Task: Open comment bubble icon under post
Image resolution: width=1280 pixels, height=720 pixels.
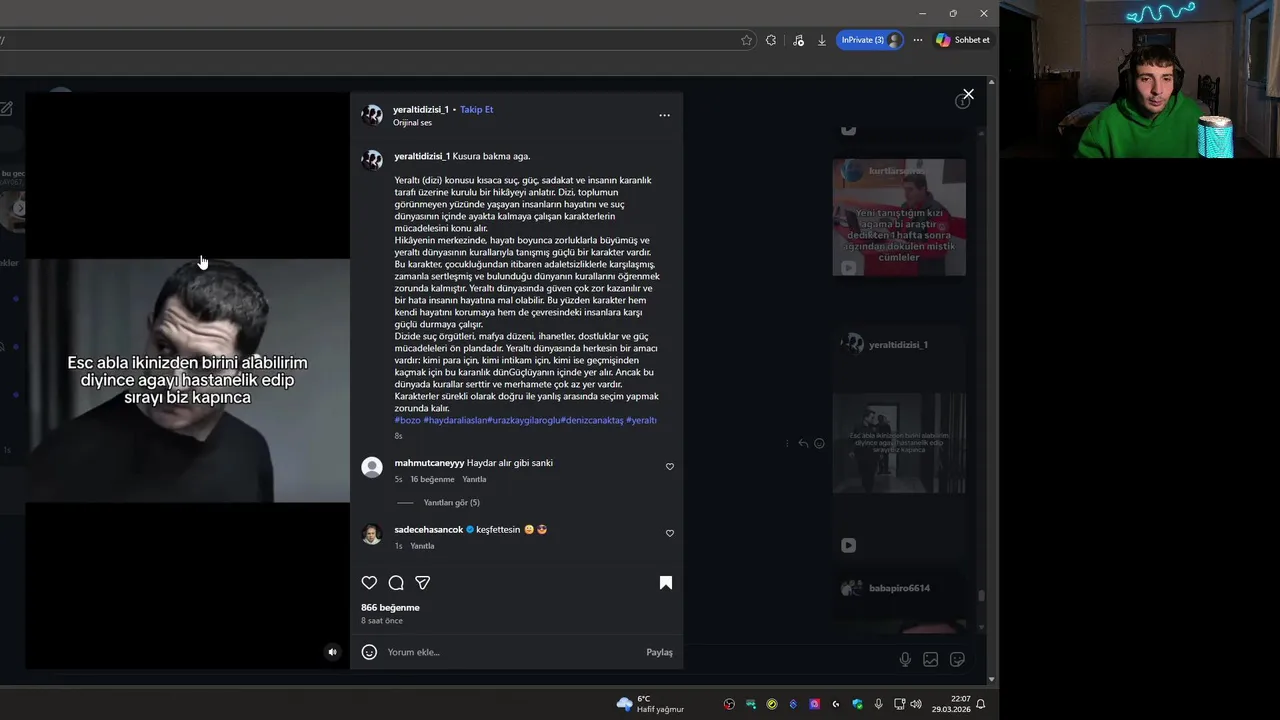Action: (x=396, y=583)
